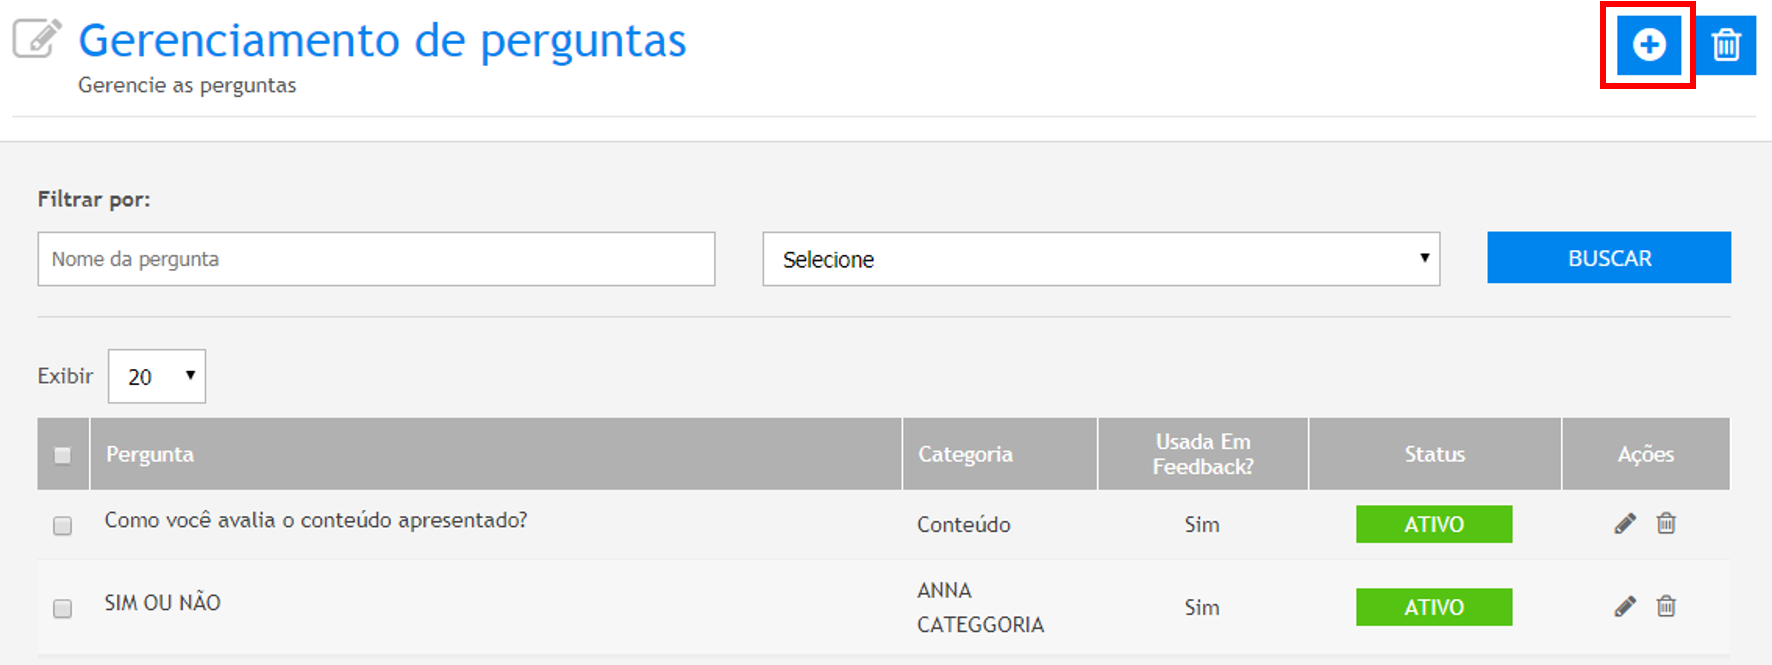Open the 'Como você avalia o conteúdo apresentado?' question

(x=315, y=521)
